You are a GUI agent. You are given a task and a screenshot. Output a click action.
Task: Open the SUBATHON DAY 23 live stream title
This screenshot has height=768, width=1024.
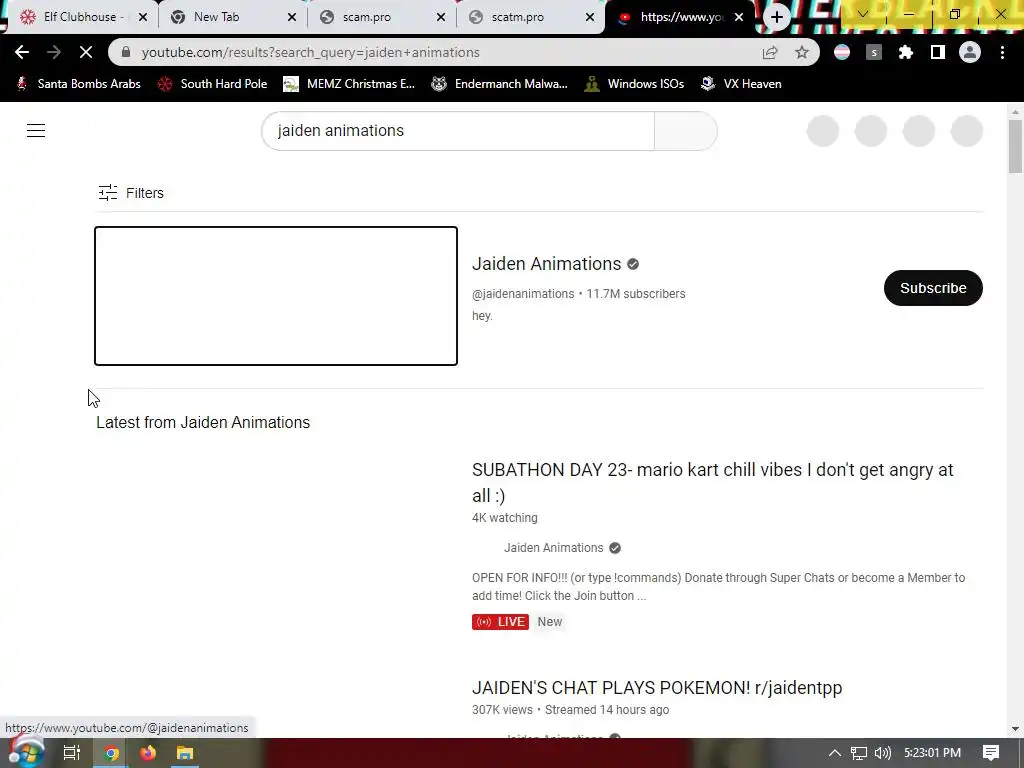click(x=712, y=483)
